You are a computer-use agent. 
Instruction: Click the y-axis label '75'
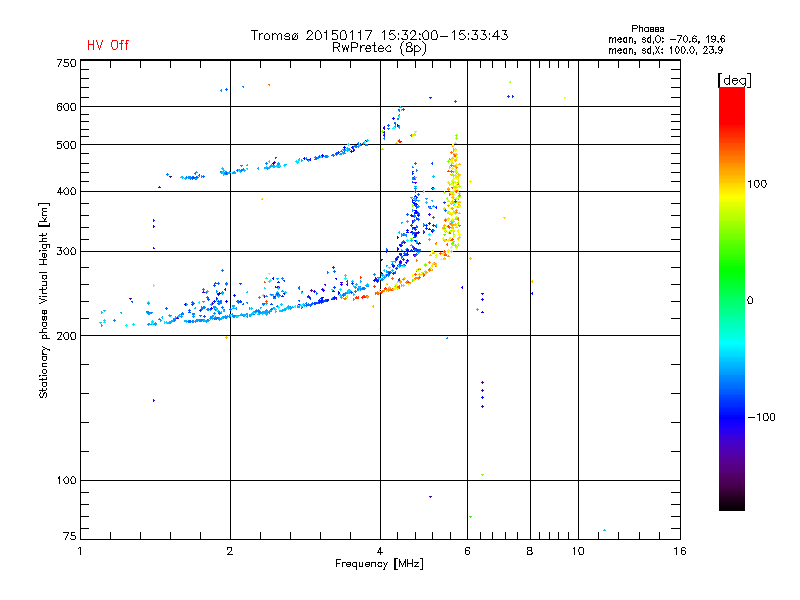[x=70, y=536]
